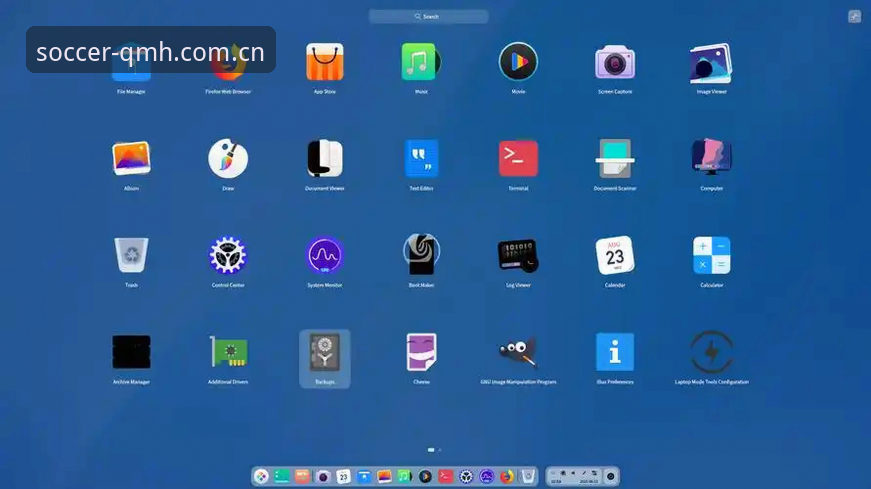Image resolution: width=871 pixels, height=489 pixels.
Task: Open System Monitor in the grid
Action: tap(325, 255)
